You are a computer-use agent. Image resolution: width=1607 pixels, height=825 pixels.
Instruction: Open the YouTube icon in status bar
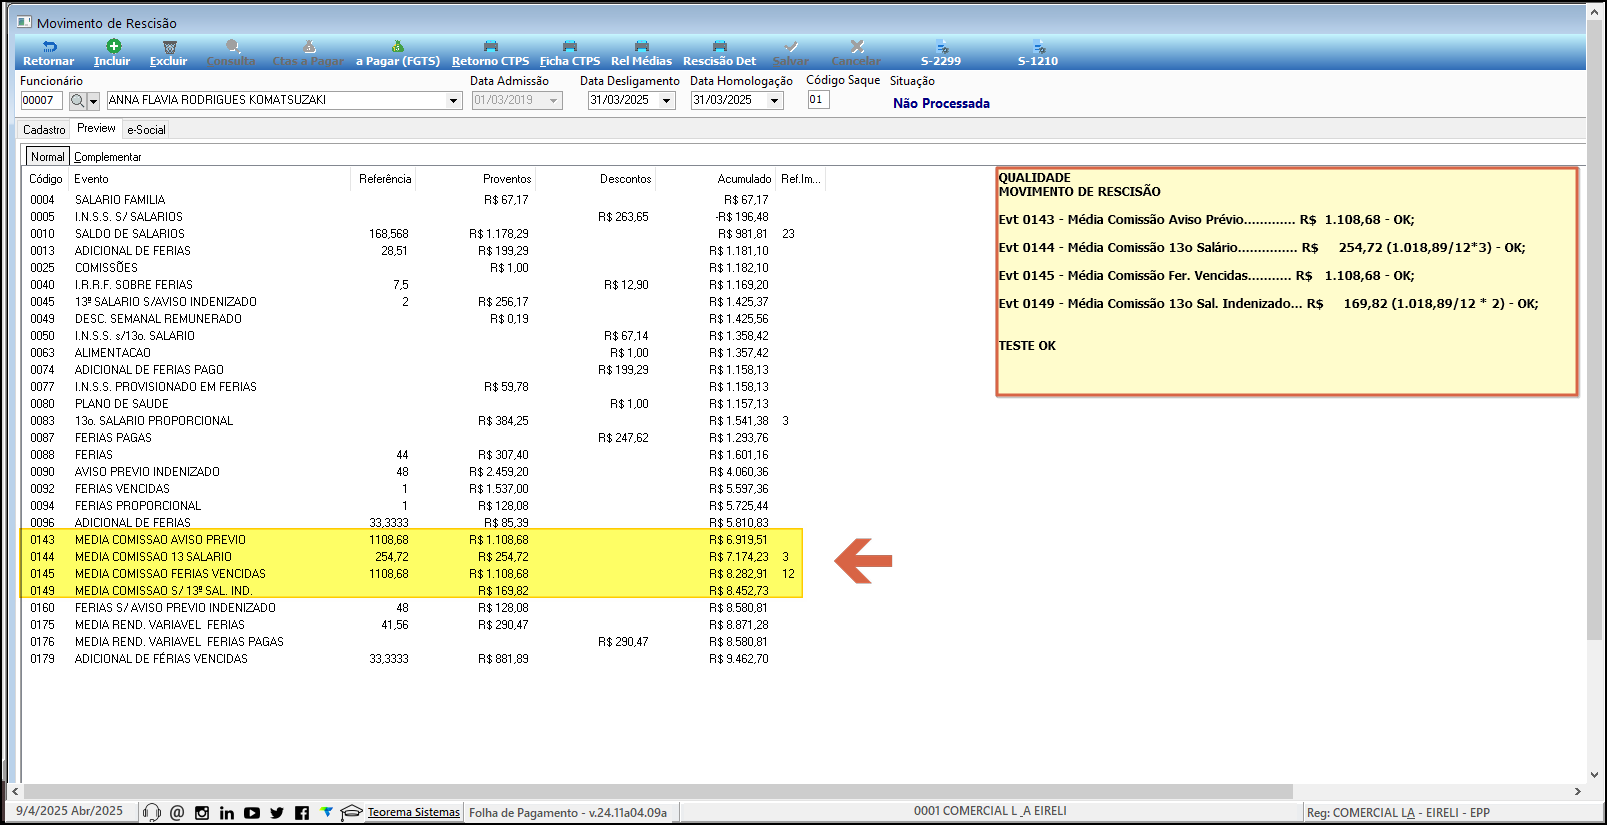coord(252,813)
